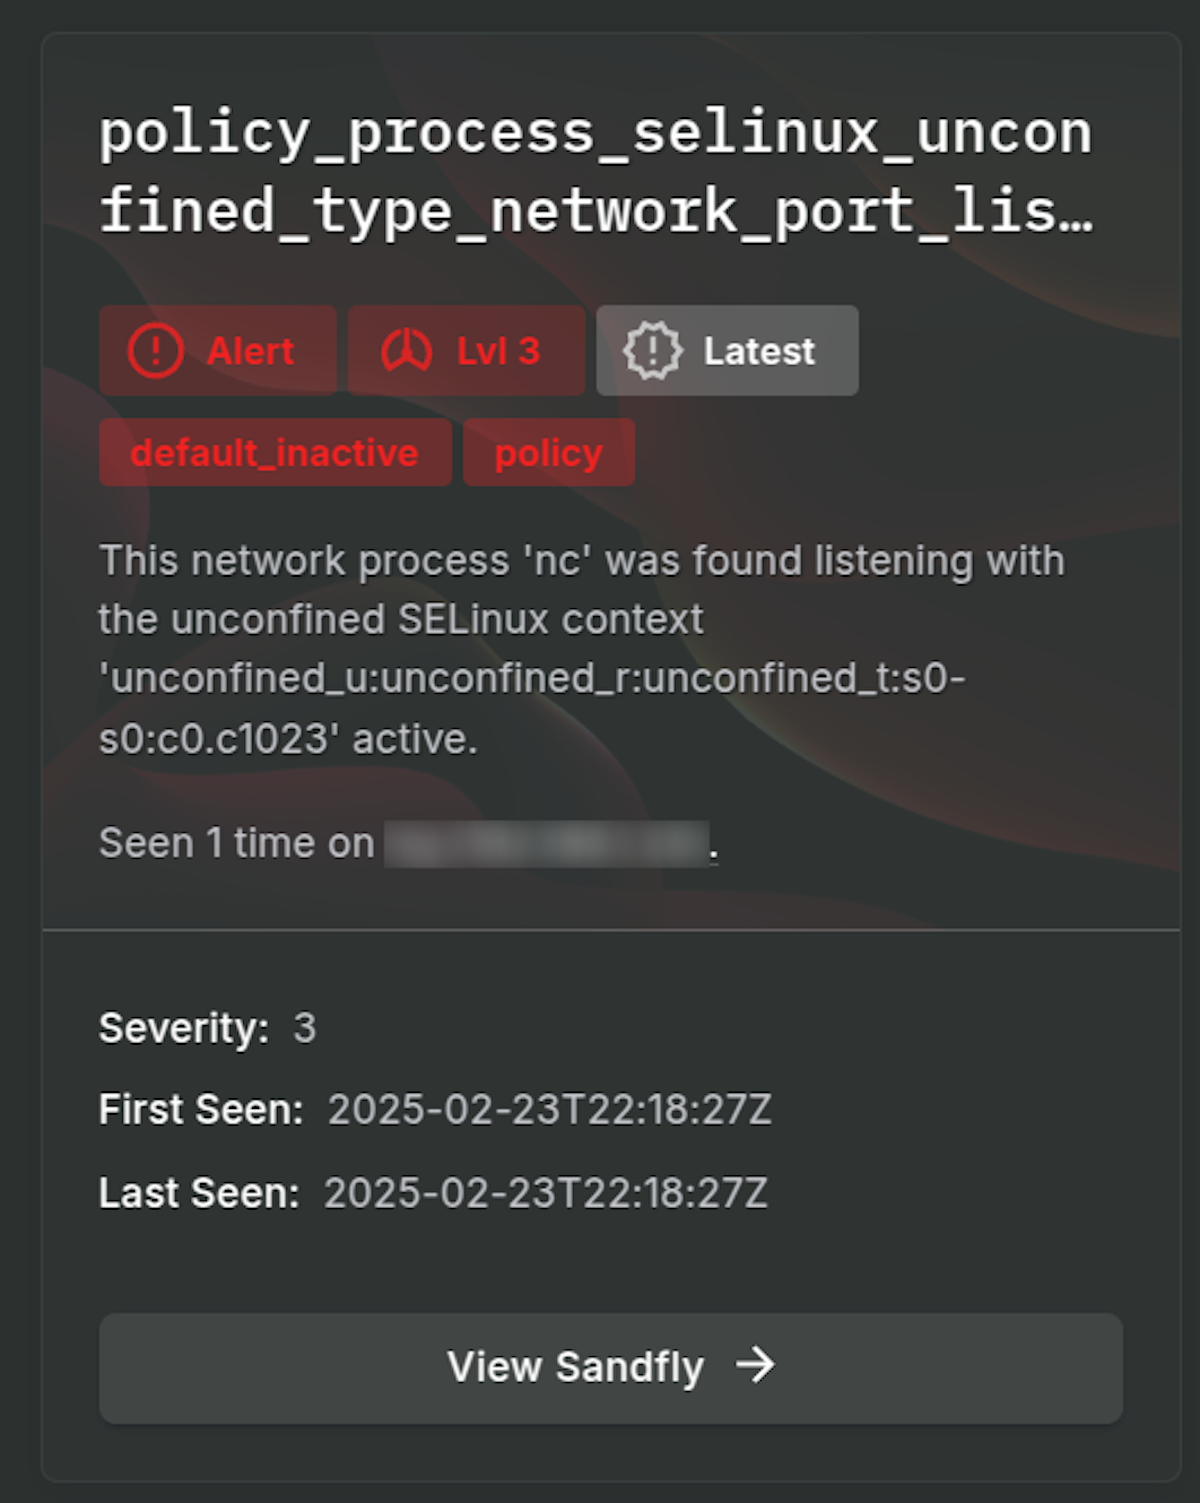Toggle the policy tag filter
The height and width of the screenshot is (1503, 1200).
pos(548,452)
